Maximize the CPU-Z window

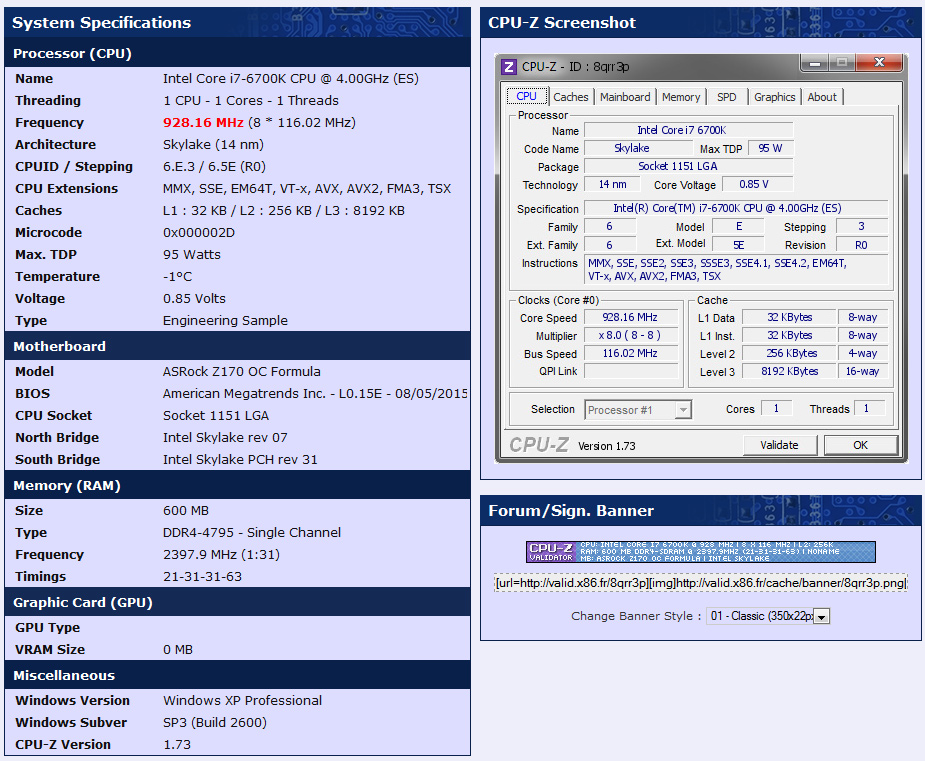[842, 64]
